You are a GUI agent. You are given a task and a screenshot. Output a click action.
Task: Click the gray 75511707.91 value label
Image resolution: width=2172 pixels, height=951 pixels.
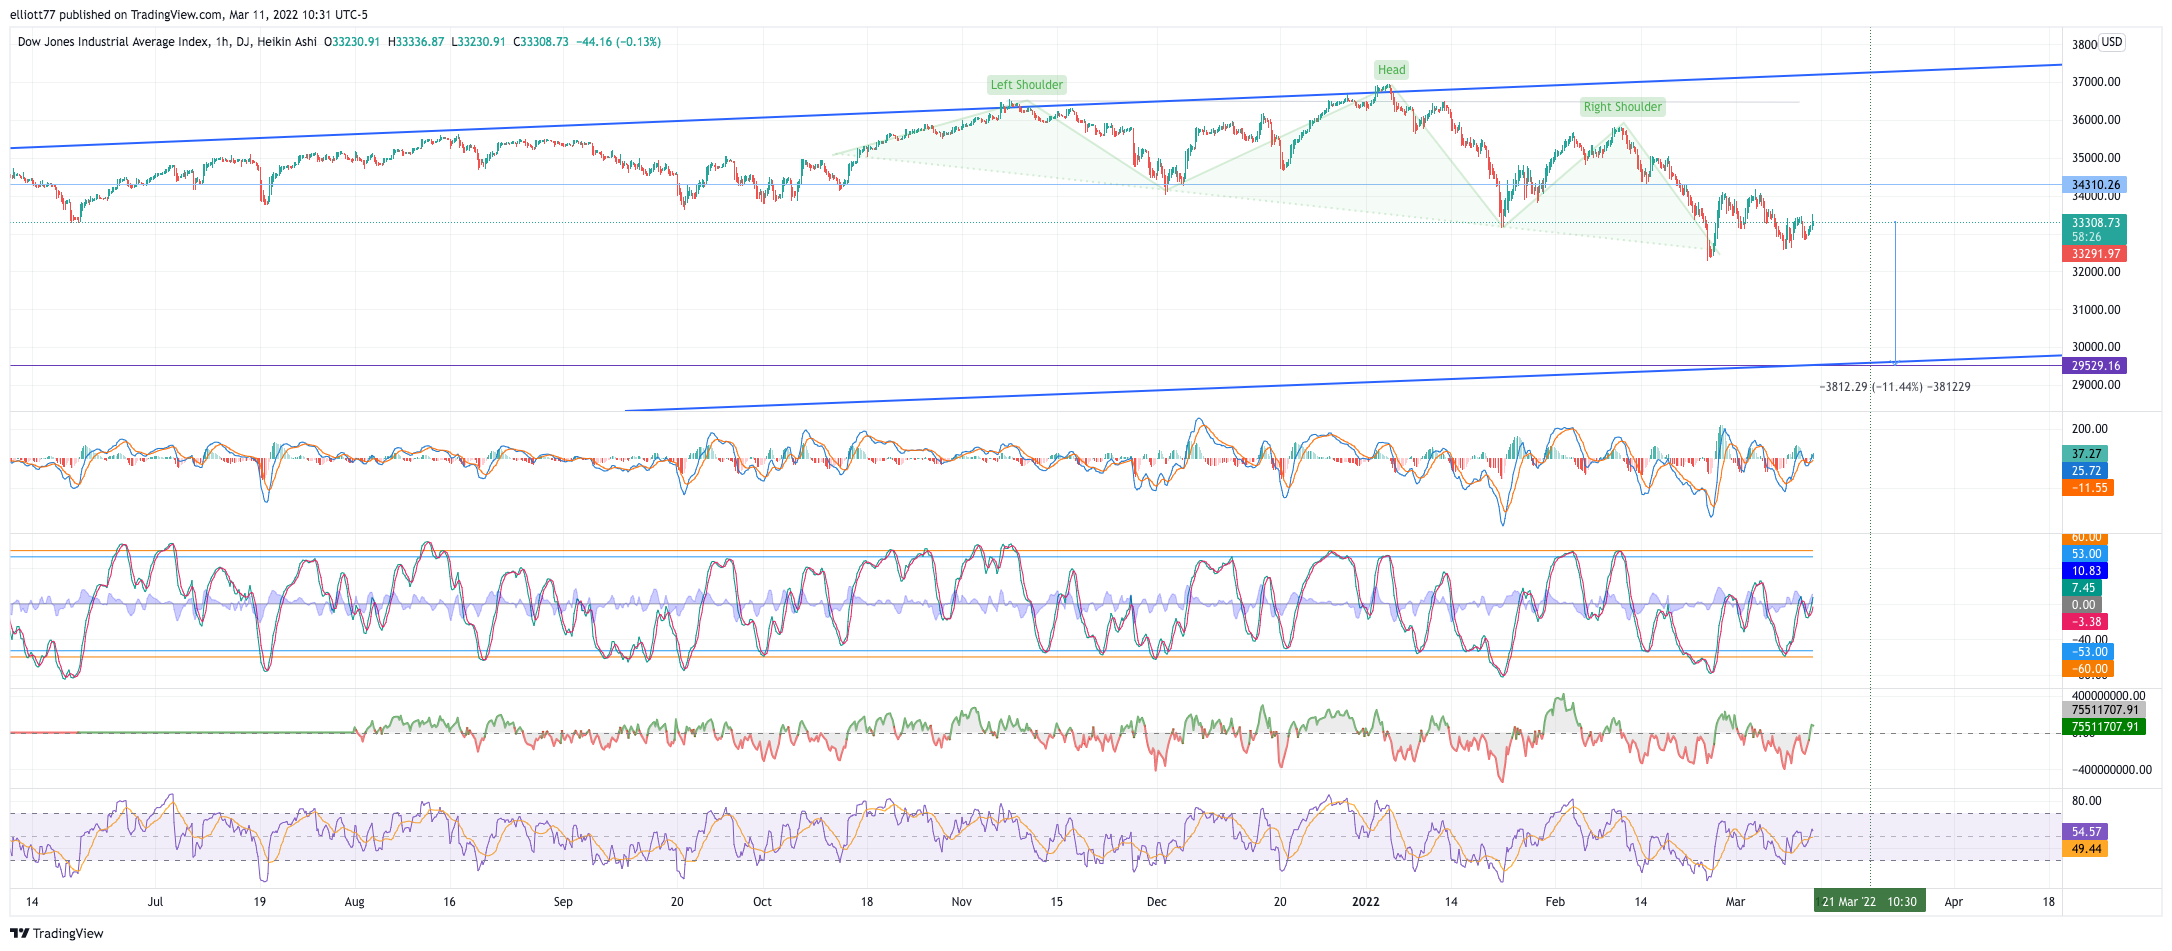pyautogui.click(x=2104, y=710)
